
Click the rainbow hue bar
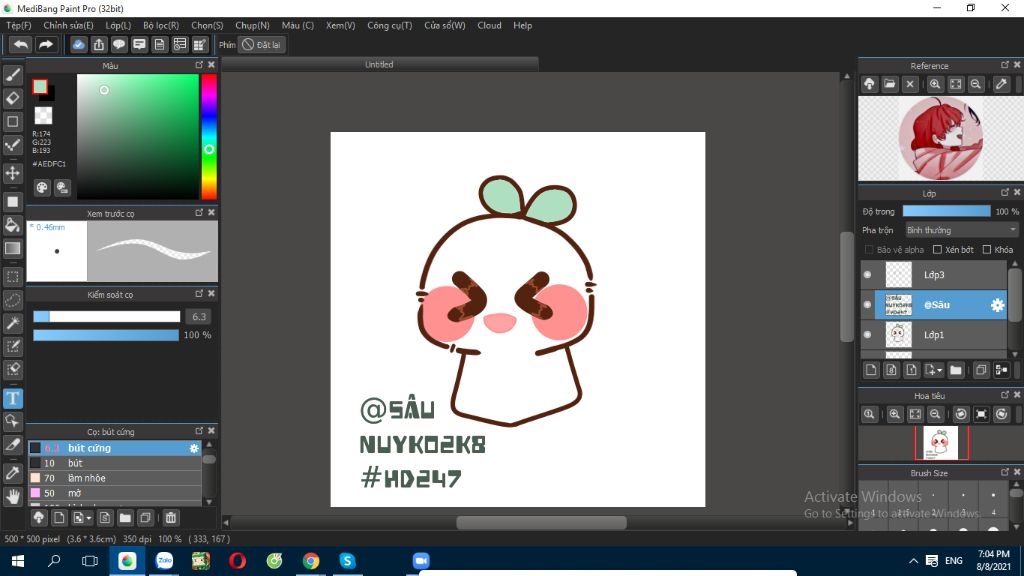click(208, 136)
